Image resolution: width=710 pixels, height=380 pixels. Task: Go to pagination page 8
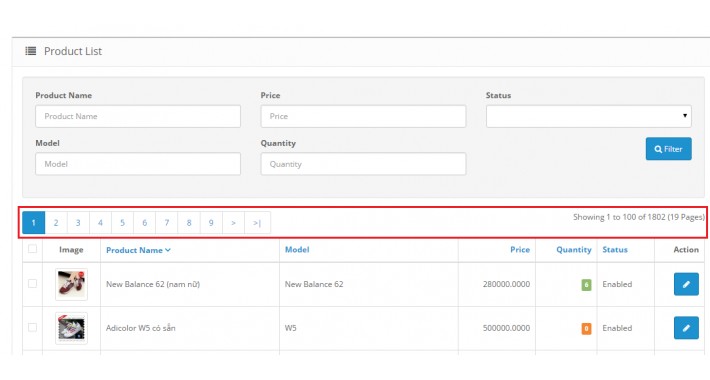[x=189, y=223]
